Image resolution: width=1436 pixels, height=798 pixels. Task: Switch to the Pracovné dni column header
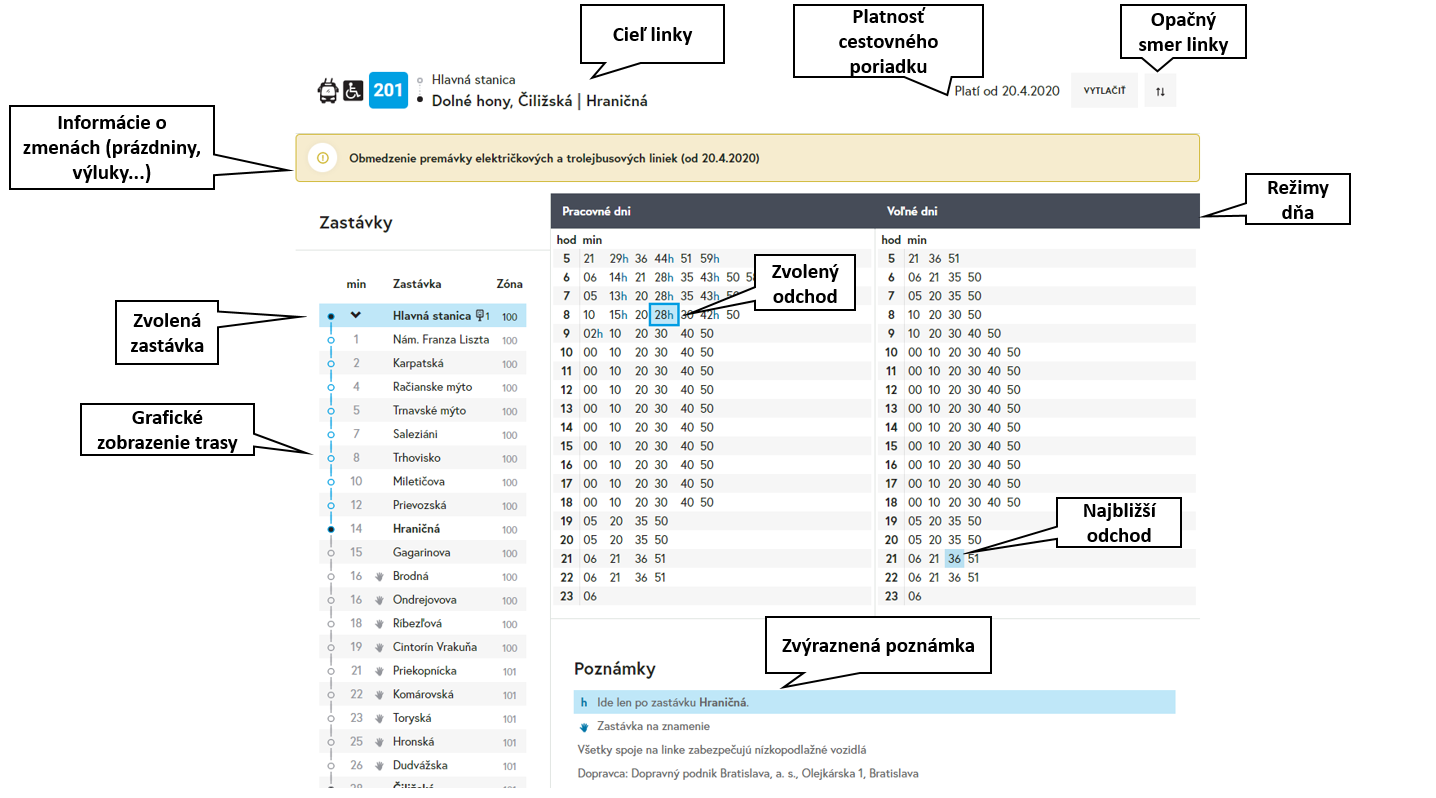coord(596,212)
